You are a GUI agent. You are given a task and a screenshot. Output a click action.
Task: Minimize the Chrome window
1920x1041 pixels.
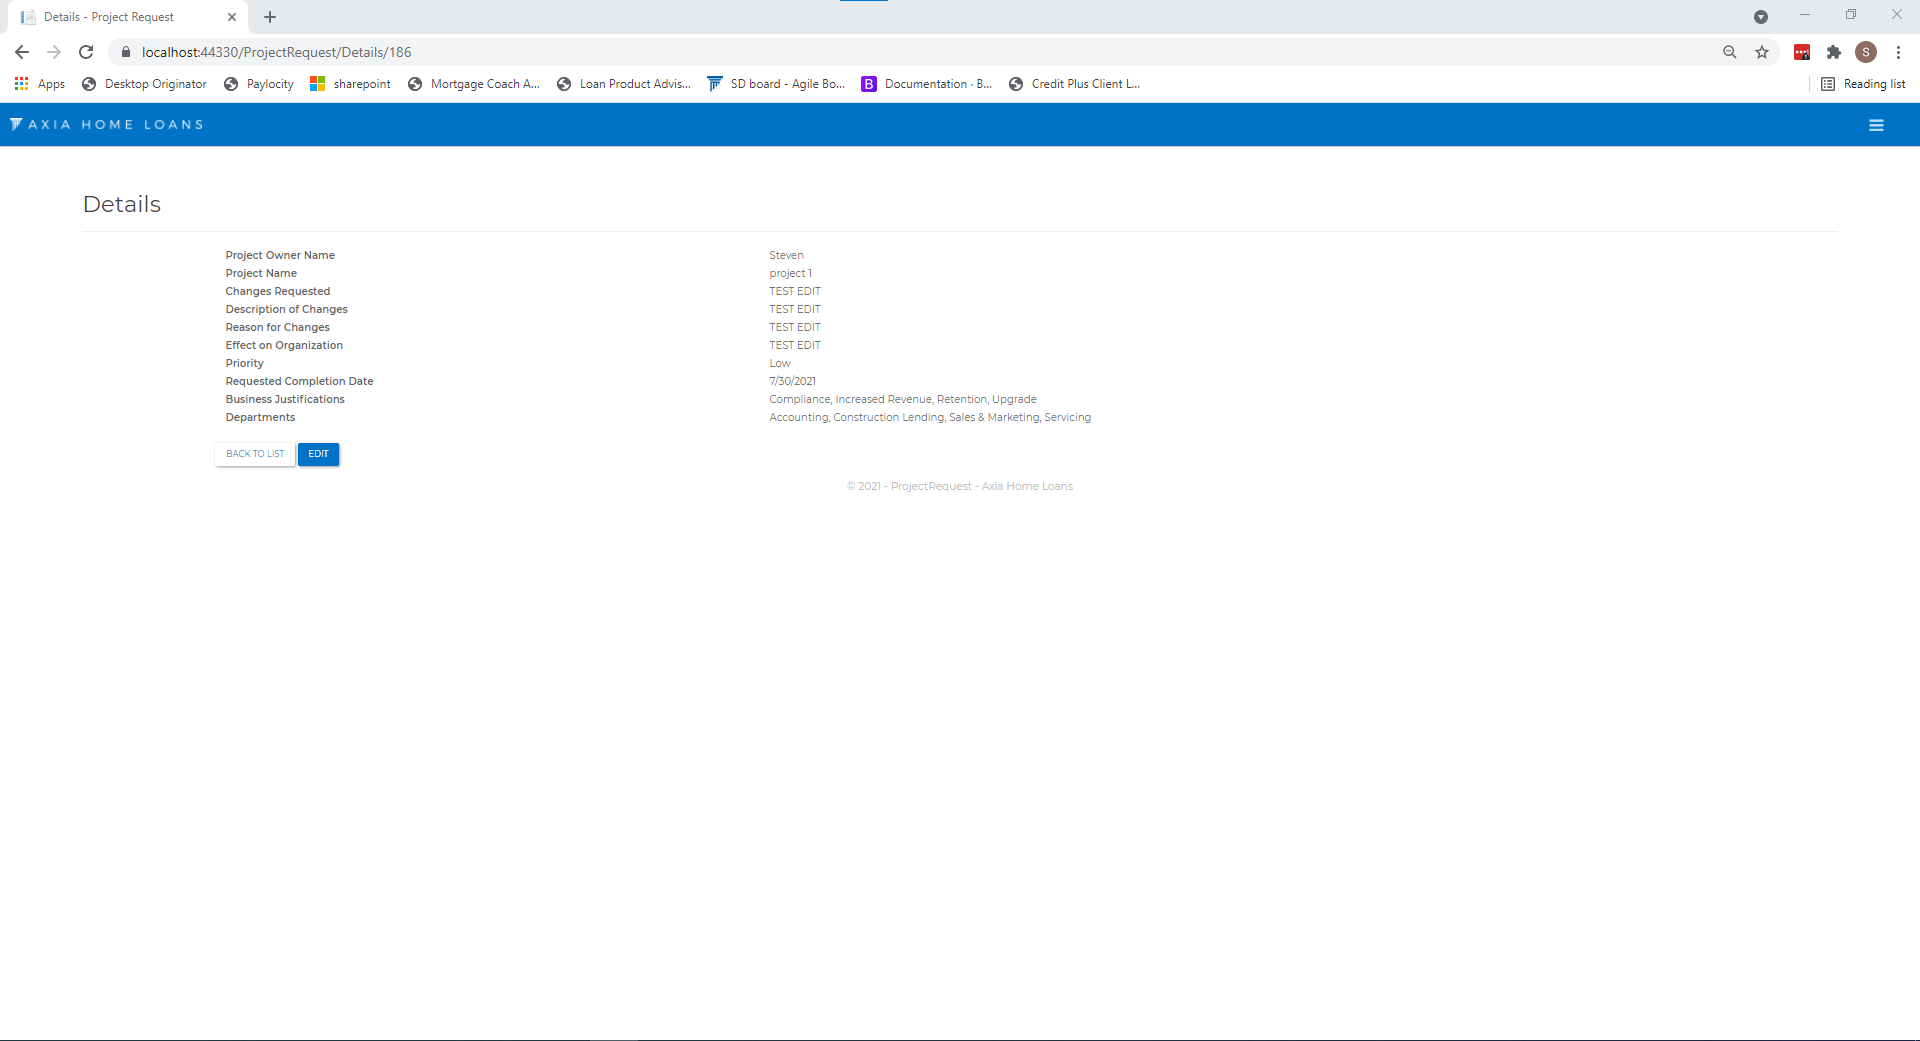[1805, 15]
